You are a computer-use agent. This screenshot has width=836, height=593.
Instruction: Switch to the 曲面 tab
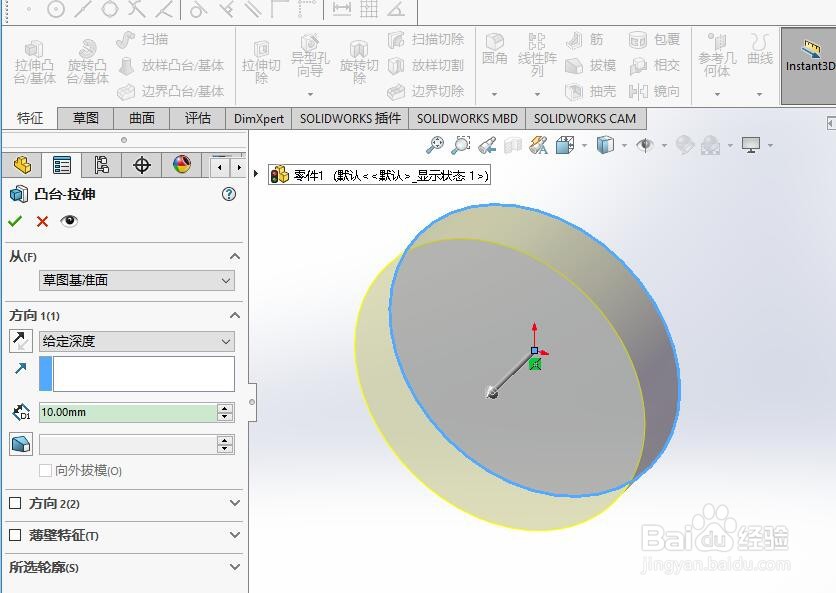pos(142,118)
